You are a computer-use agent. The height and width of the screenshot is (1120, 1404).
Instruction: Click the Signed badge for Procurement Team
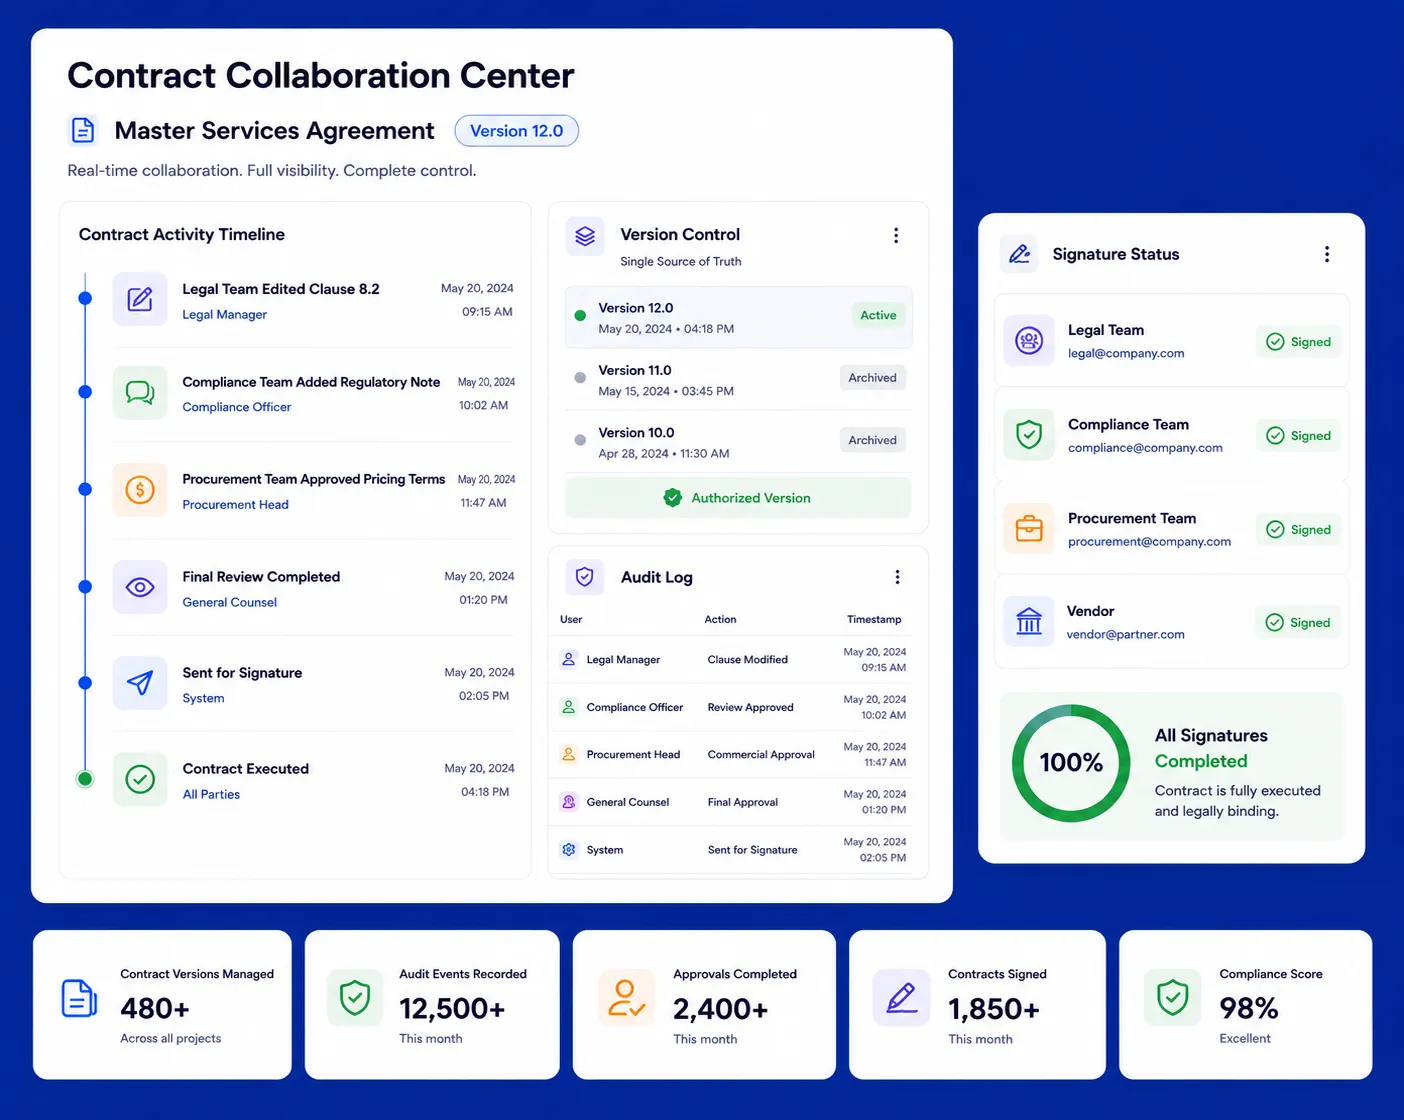pos(1299,530)
